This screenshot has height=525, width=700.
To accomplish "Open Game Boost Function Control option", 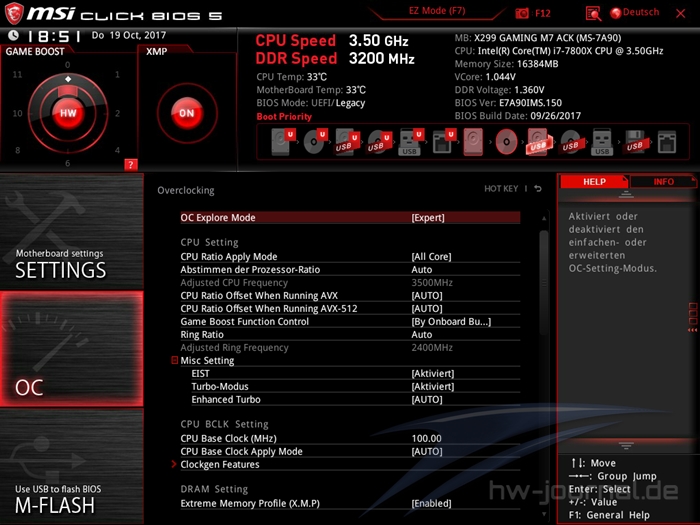I will (350, 321).
